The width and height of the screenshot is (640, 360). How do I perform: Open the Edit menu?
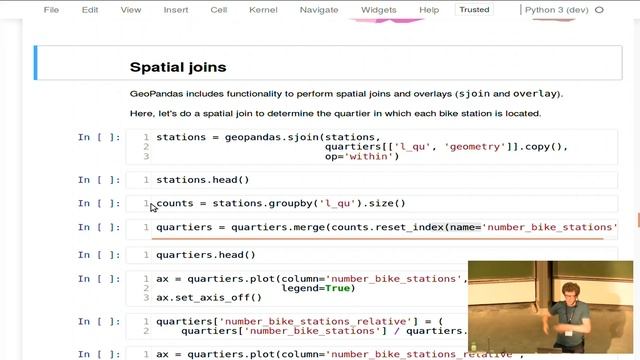(90, 10)
